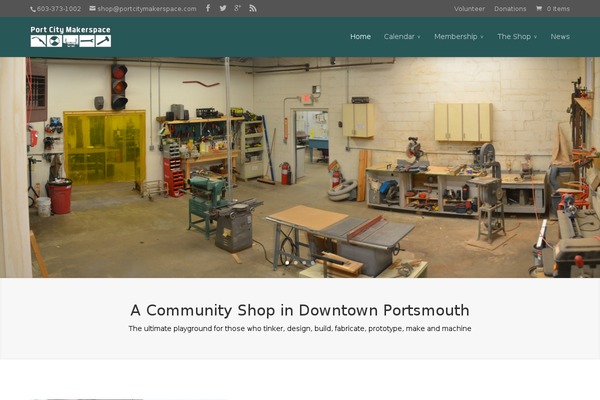Open the RSS feed icon

[253, 8]
